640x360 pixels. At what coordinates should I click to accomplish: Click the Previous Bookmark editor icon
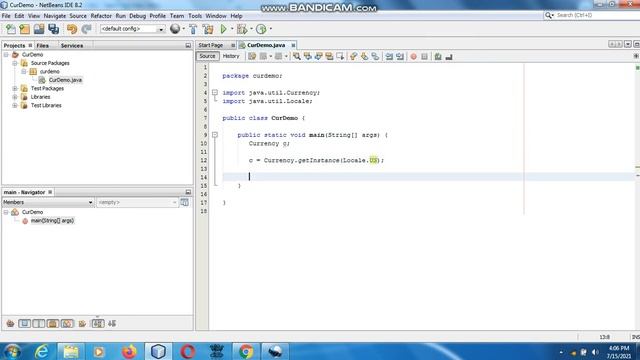point(353,56)
